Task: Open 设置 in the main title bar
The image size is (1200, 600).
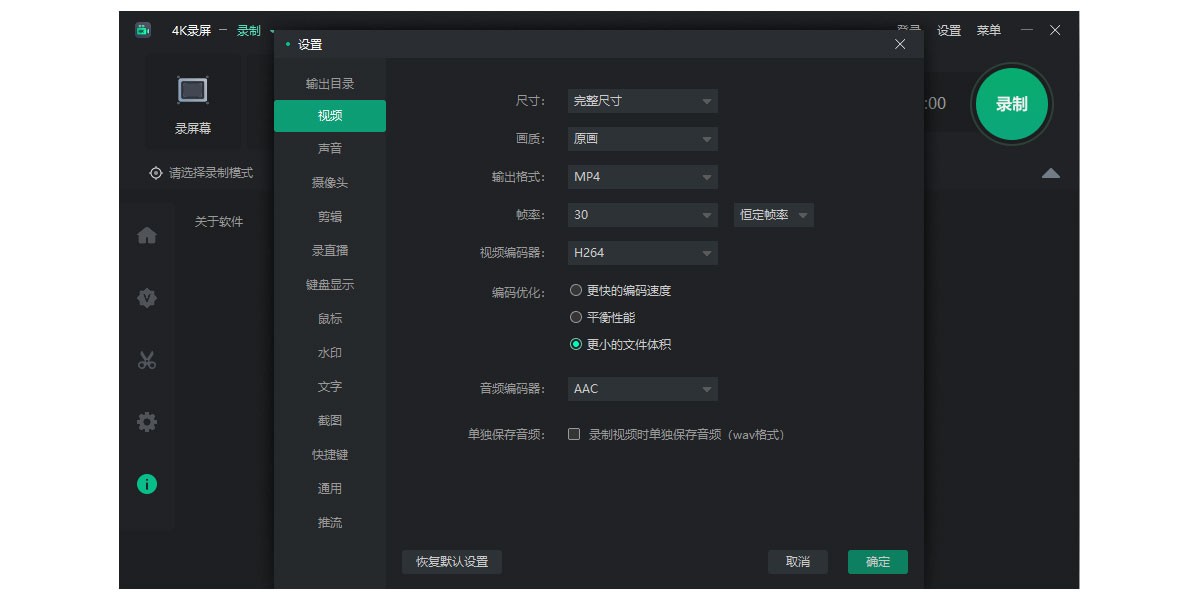Action: [949, 30]
